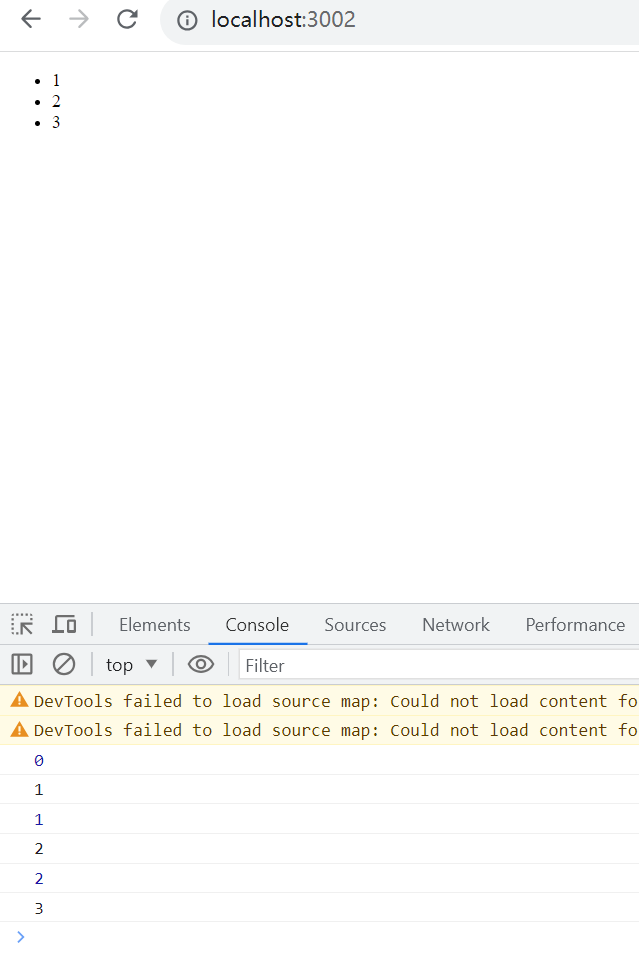Toggle the device toolbar icon
The width and height of the screenshot is (639, 959).
(x=64, y=624)
